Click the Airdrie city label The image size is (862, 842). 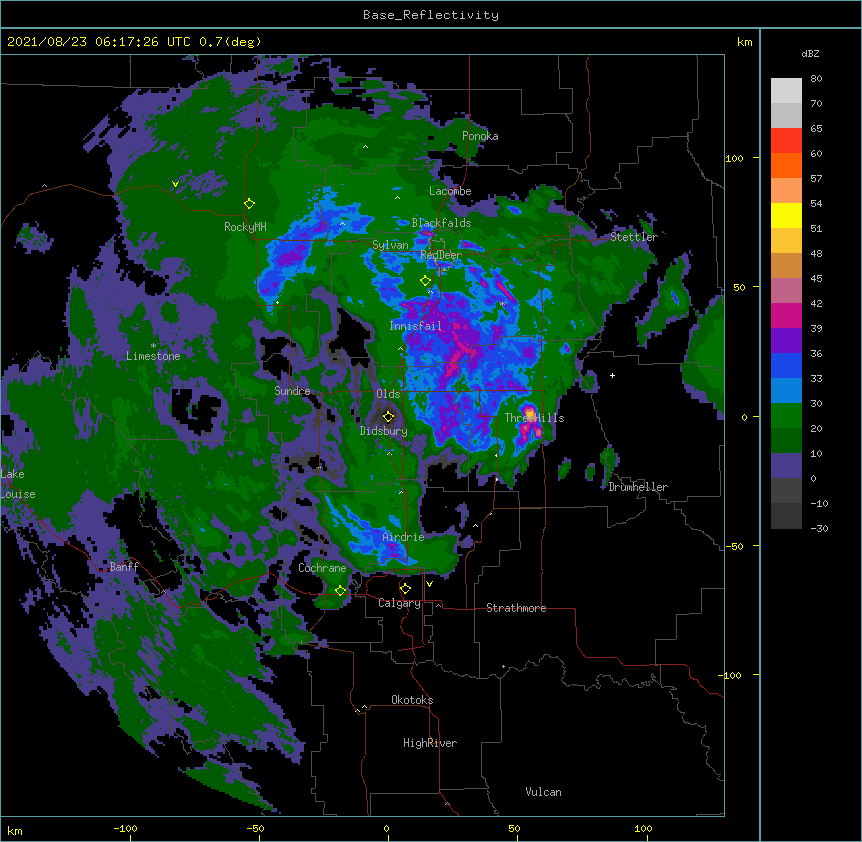(x=403, y=537)
